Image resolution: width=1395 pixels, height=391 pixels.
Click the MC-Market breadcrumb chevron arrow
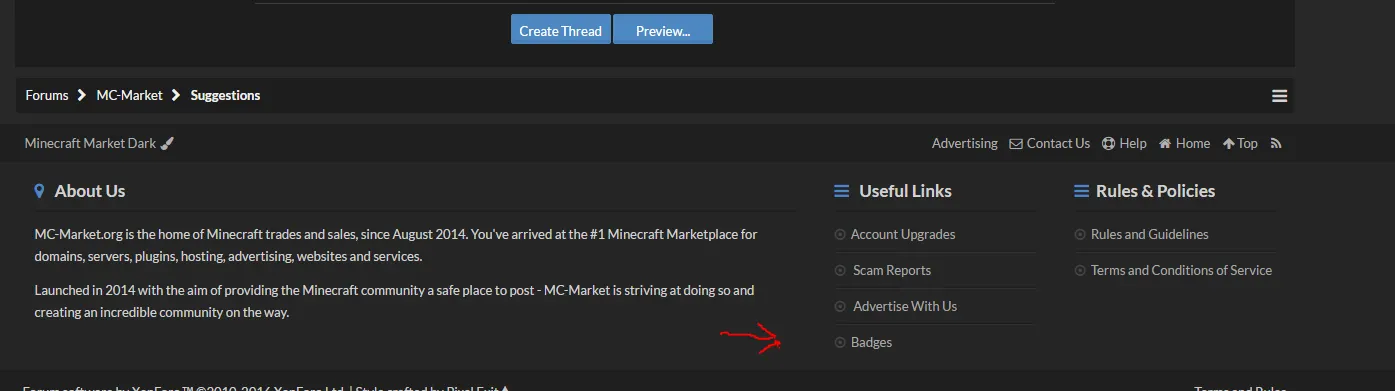coord(176,95)
